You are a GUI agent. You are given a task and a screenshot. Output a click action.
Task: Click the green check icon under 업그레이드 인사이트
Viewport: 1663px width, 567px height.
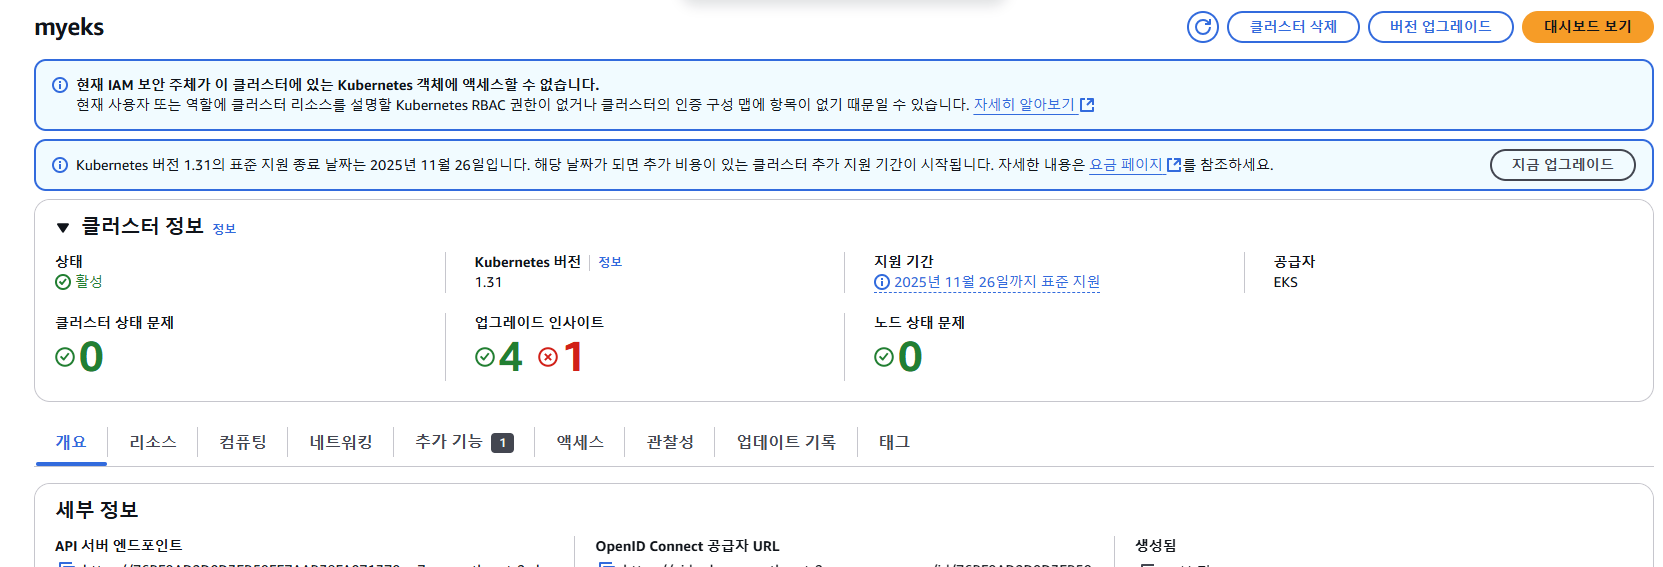tap(485, 357)
